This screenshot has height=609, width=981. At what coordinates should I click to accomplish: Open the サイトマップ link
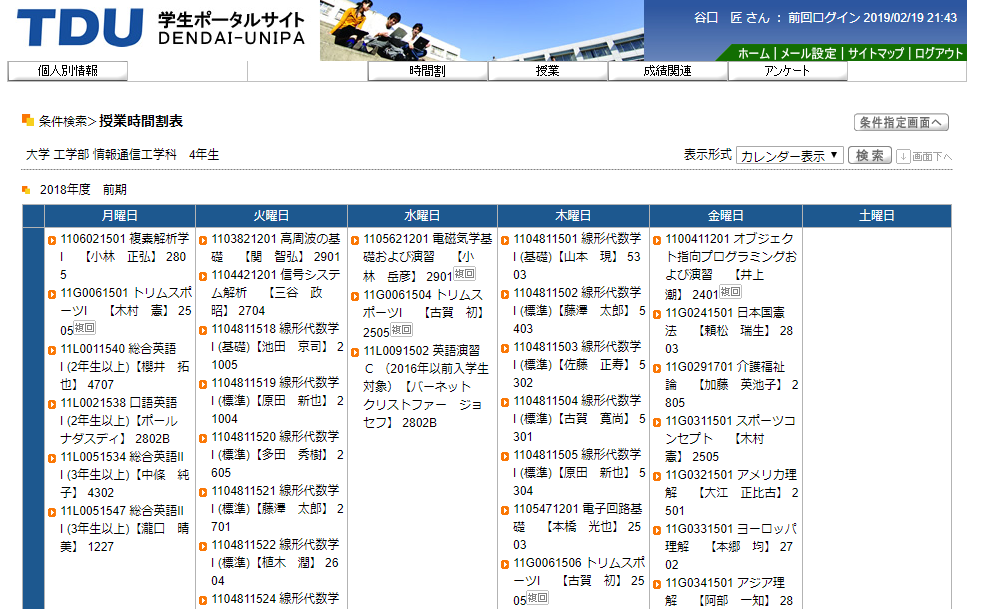coord(876,53)
